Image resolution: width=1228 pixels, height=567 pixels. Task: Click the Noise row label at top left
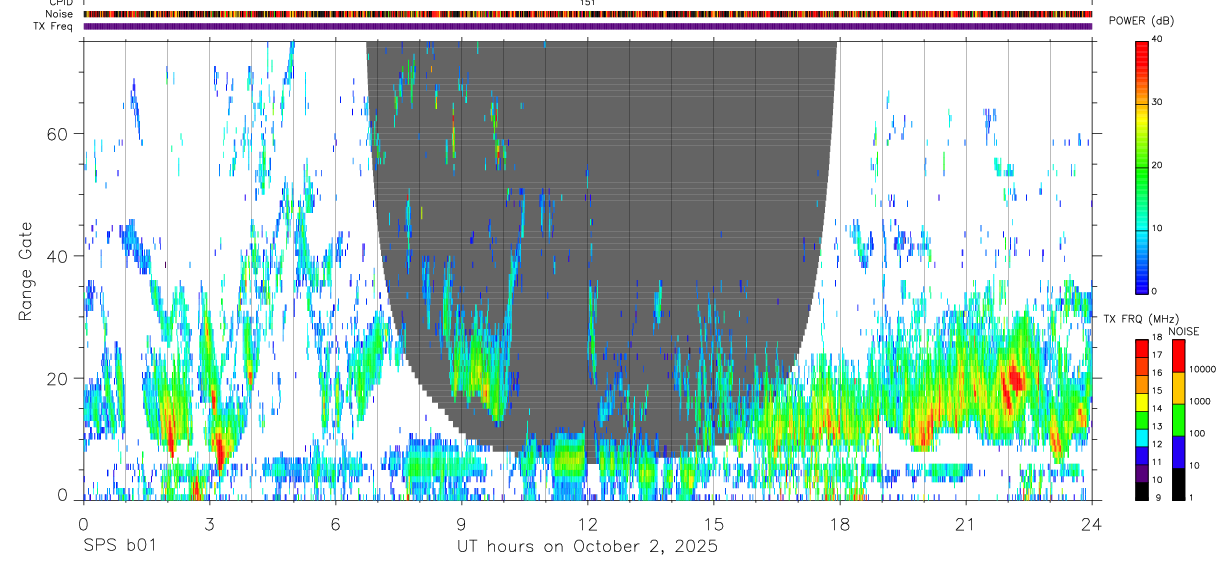59,14
